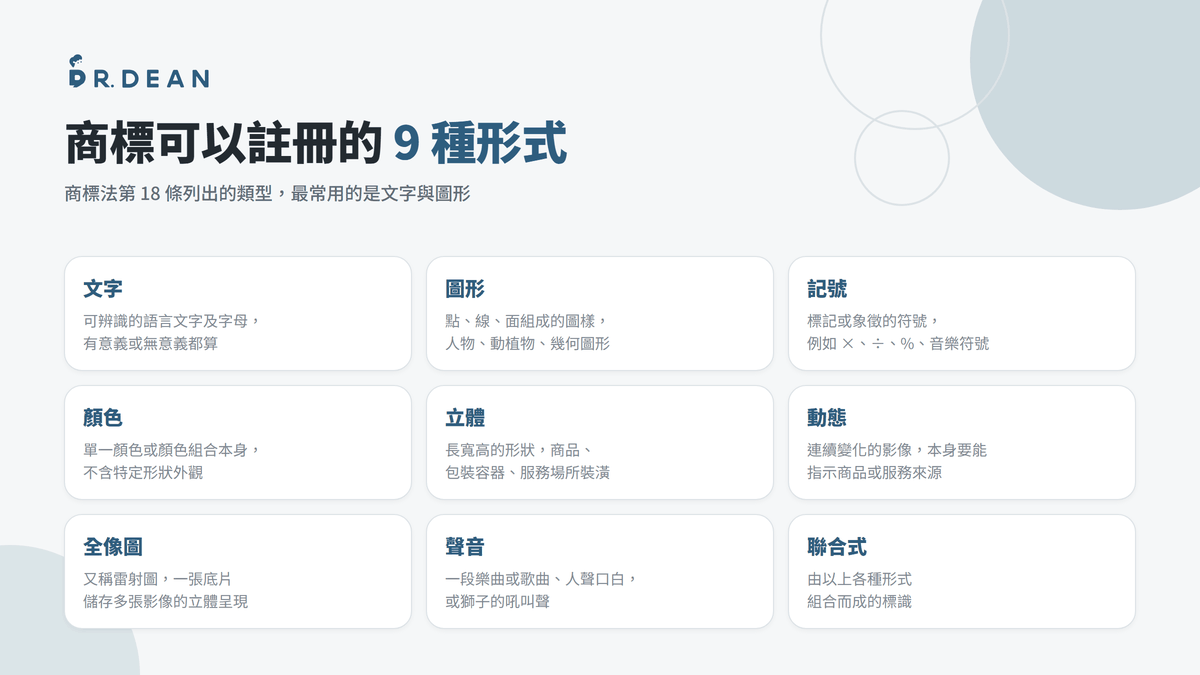Click the line 組合而成的標識

(x=859, y=601)
